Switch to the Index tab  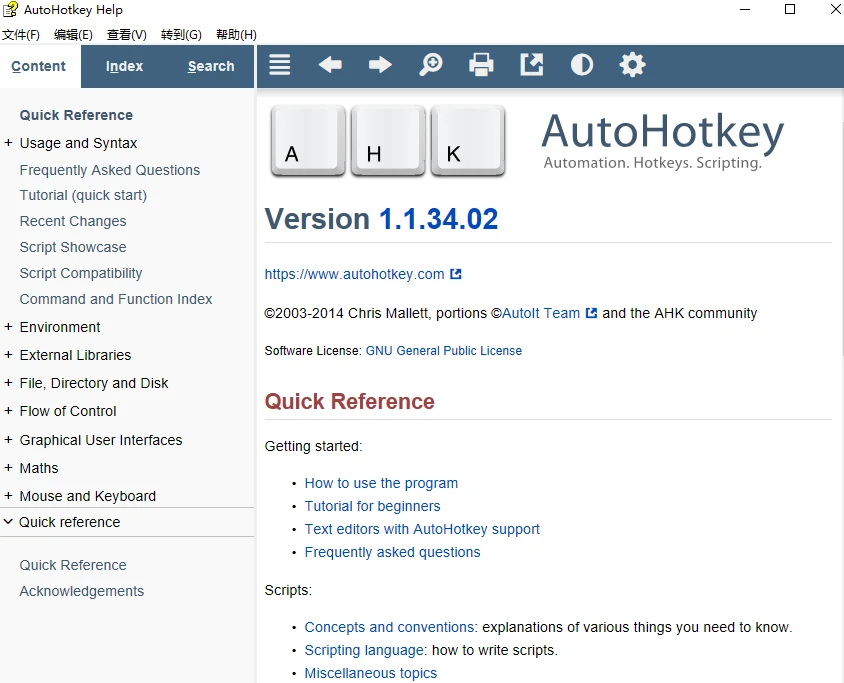(x=125, y=67)
